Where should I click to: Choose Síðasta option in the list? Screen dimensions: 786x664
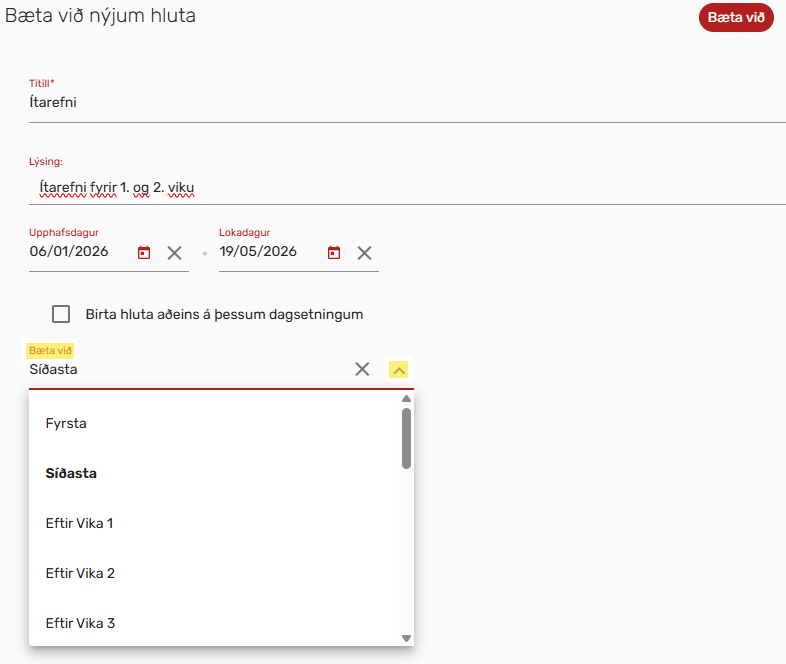point(71,473)
